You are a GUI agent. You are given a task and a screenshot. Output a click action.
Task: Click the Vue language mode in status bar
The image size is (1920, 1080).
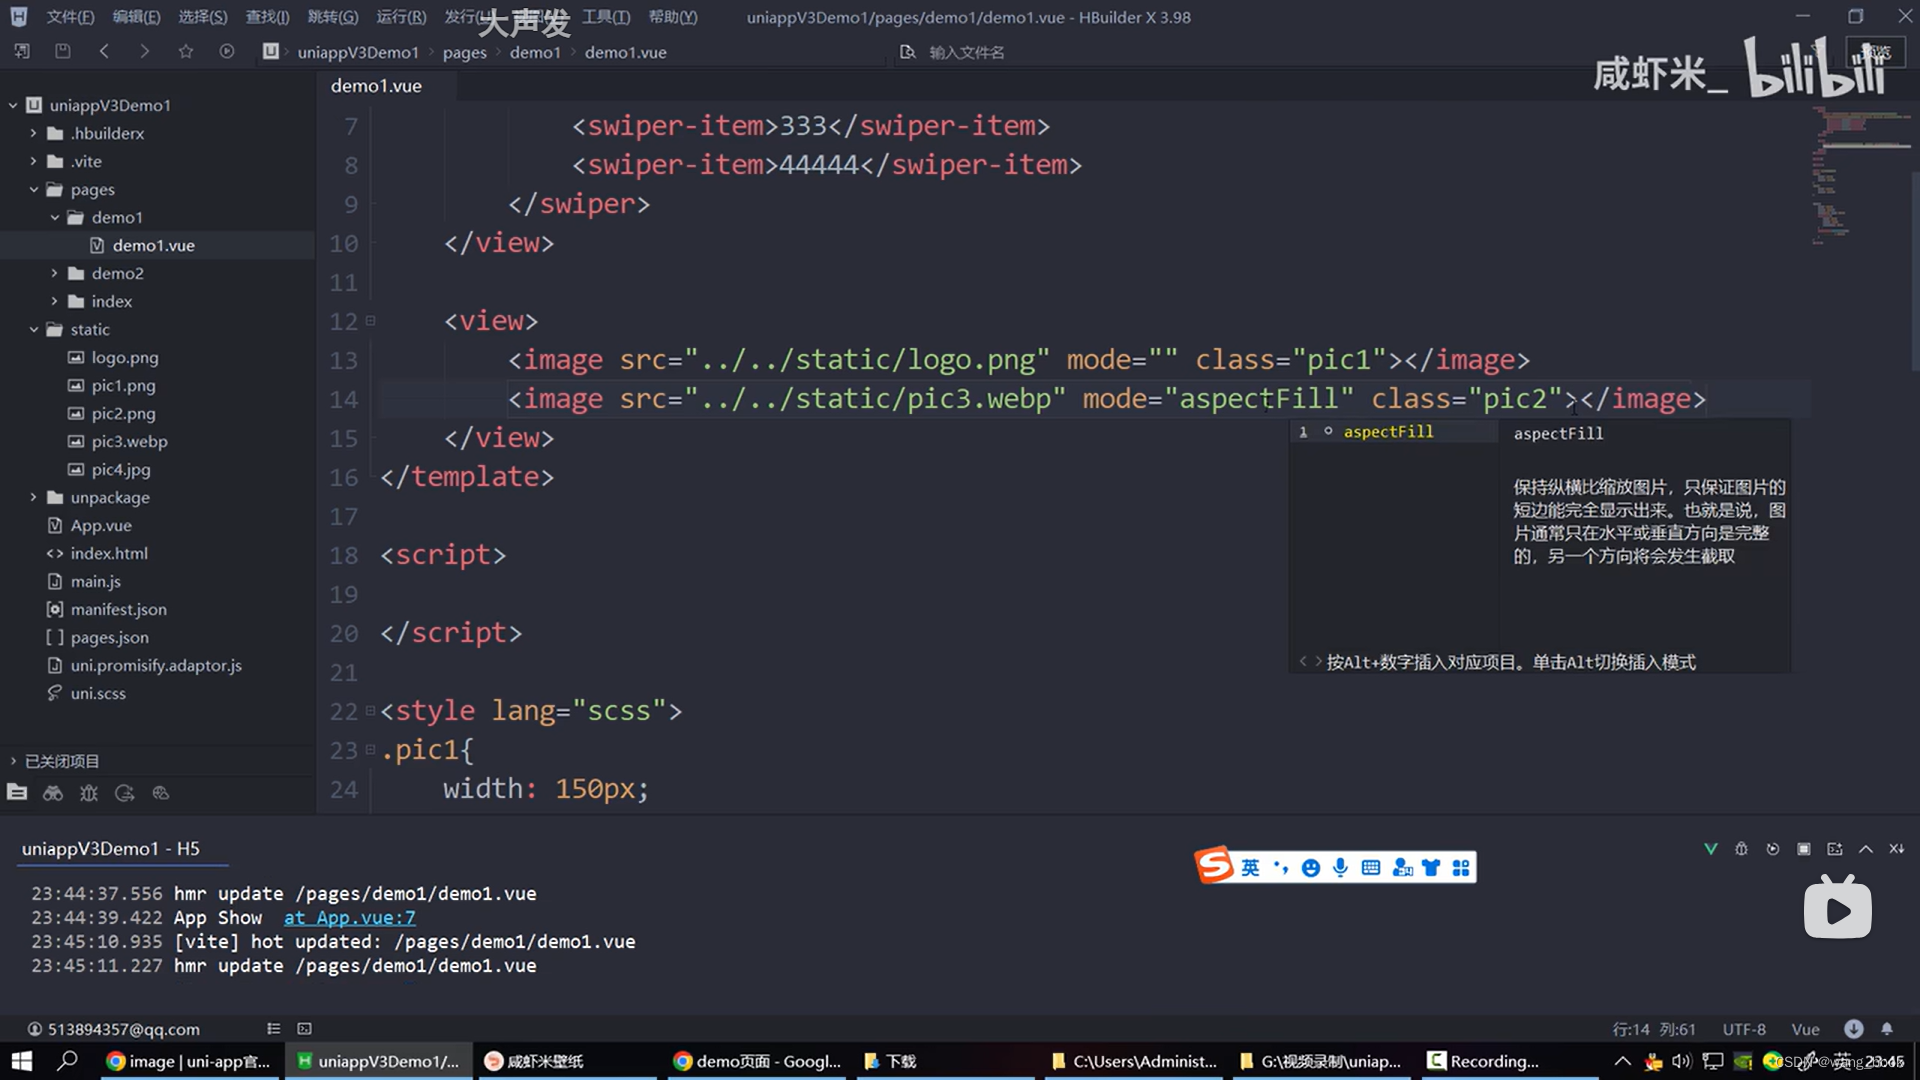tap(1805, 1029)
